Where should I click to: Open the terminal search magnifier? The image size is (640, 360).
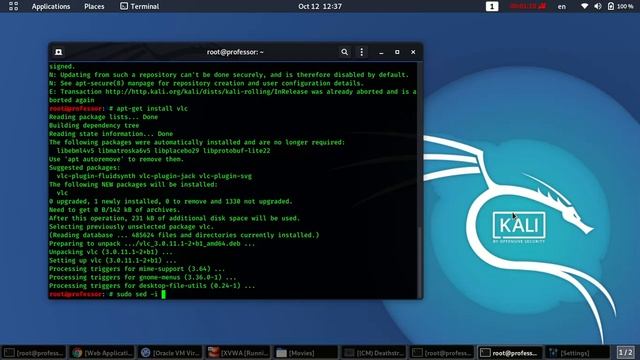point(344,52)
